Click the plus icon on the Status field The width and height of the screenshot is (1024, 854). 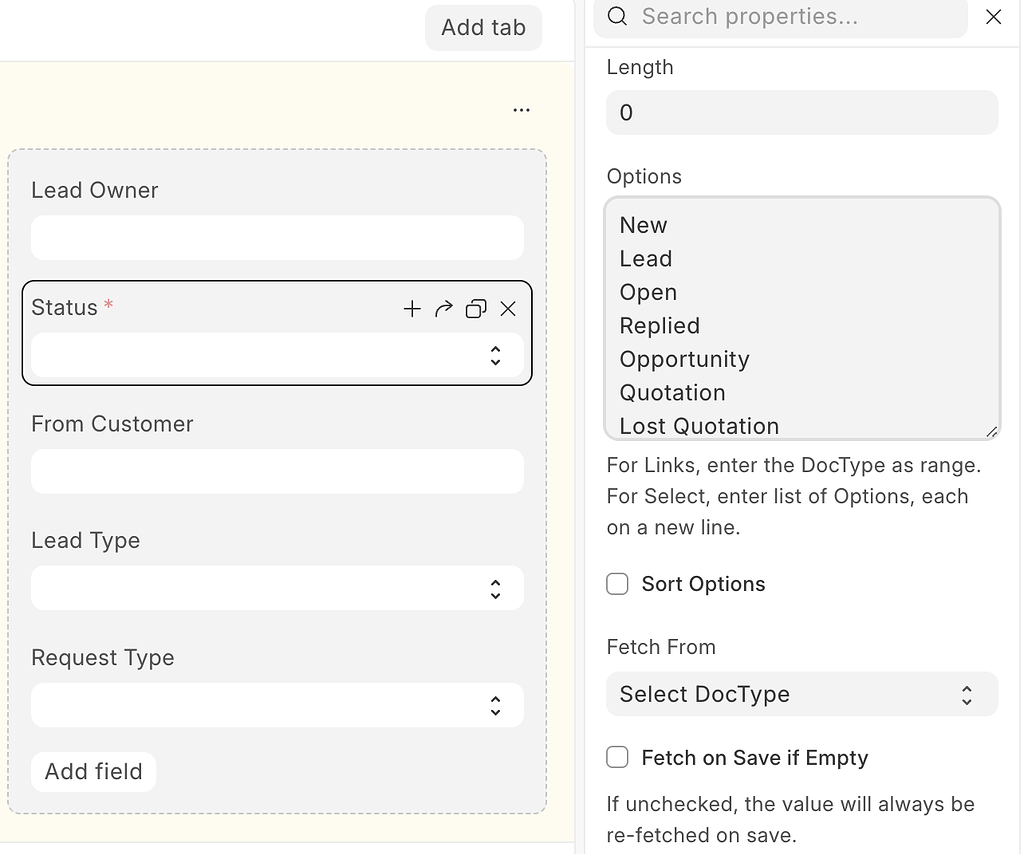[x=412, y=309]
